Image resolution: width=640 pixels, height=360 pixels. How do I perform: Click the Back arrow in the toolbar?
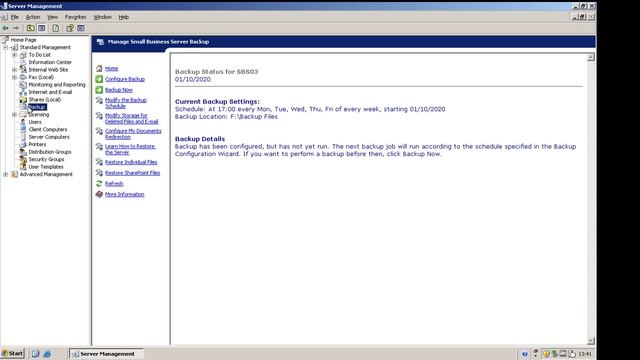coord(5,28)
